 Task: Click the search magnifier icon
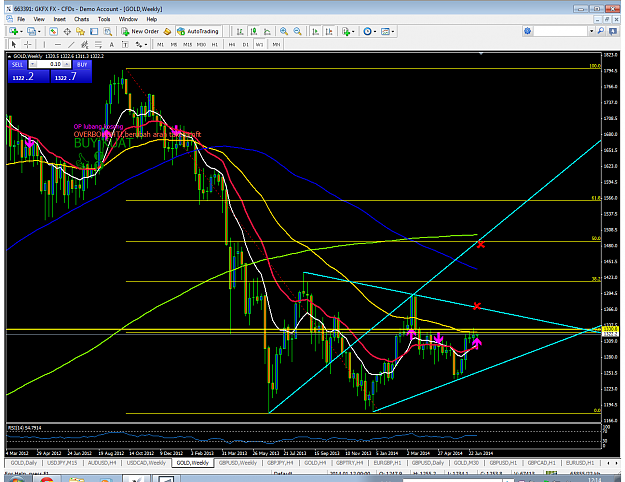[x=601, y=31]
